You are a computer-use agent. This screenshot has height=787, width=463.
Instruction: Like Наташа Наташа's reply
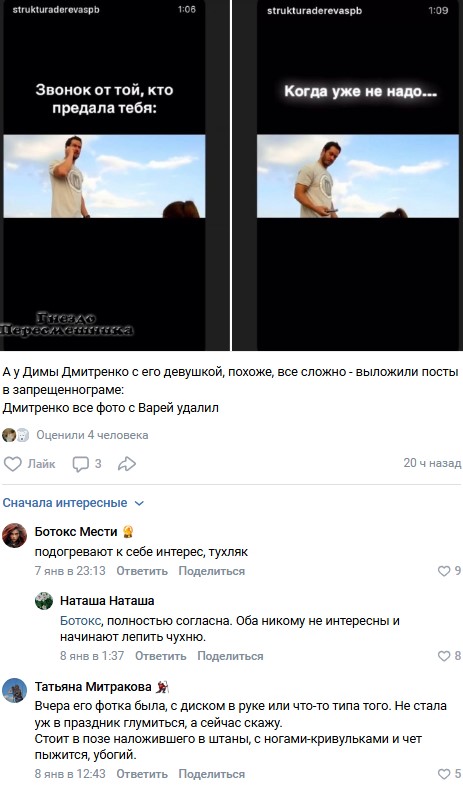[449, 655]
